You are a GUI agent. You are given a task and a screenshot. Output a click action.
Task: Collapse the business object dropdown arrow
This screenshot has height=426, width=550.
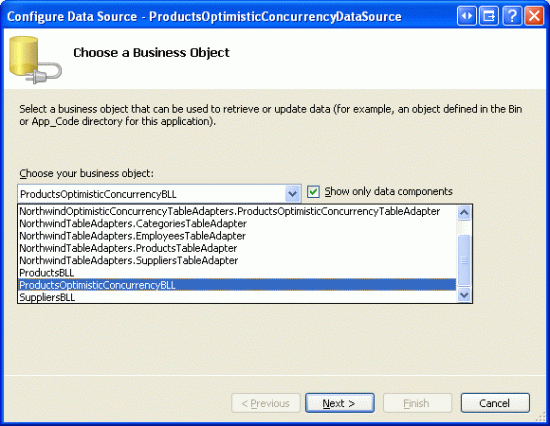[x=292, y=194]
